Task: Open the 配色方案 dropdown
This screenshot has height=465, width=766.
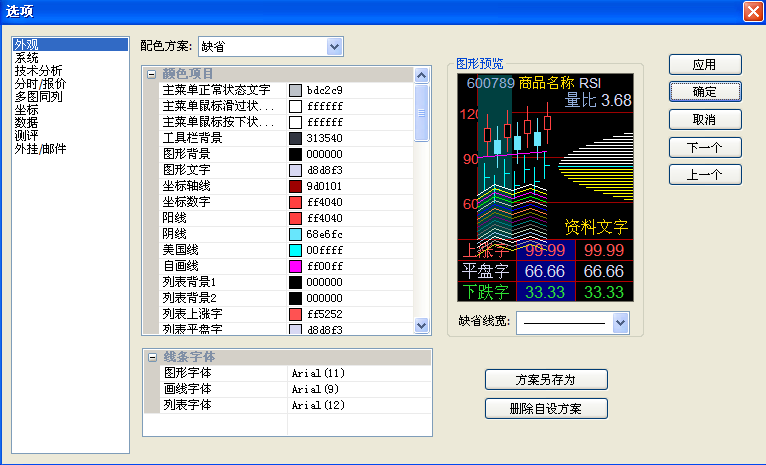Action: point(334,47)
